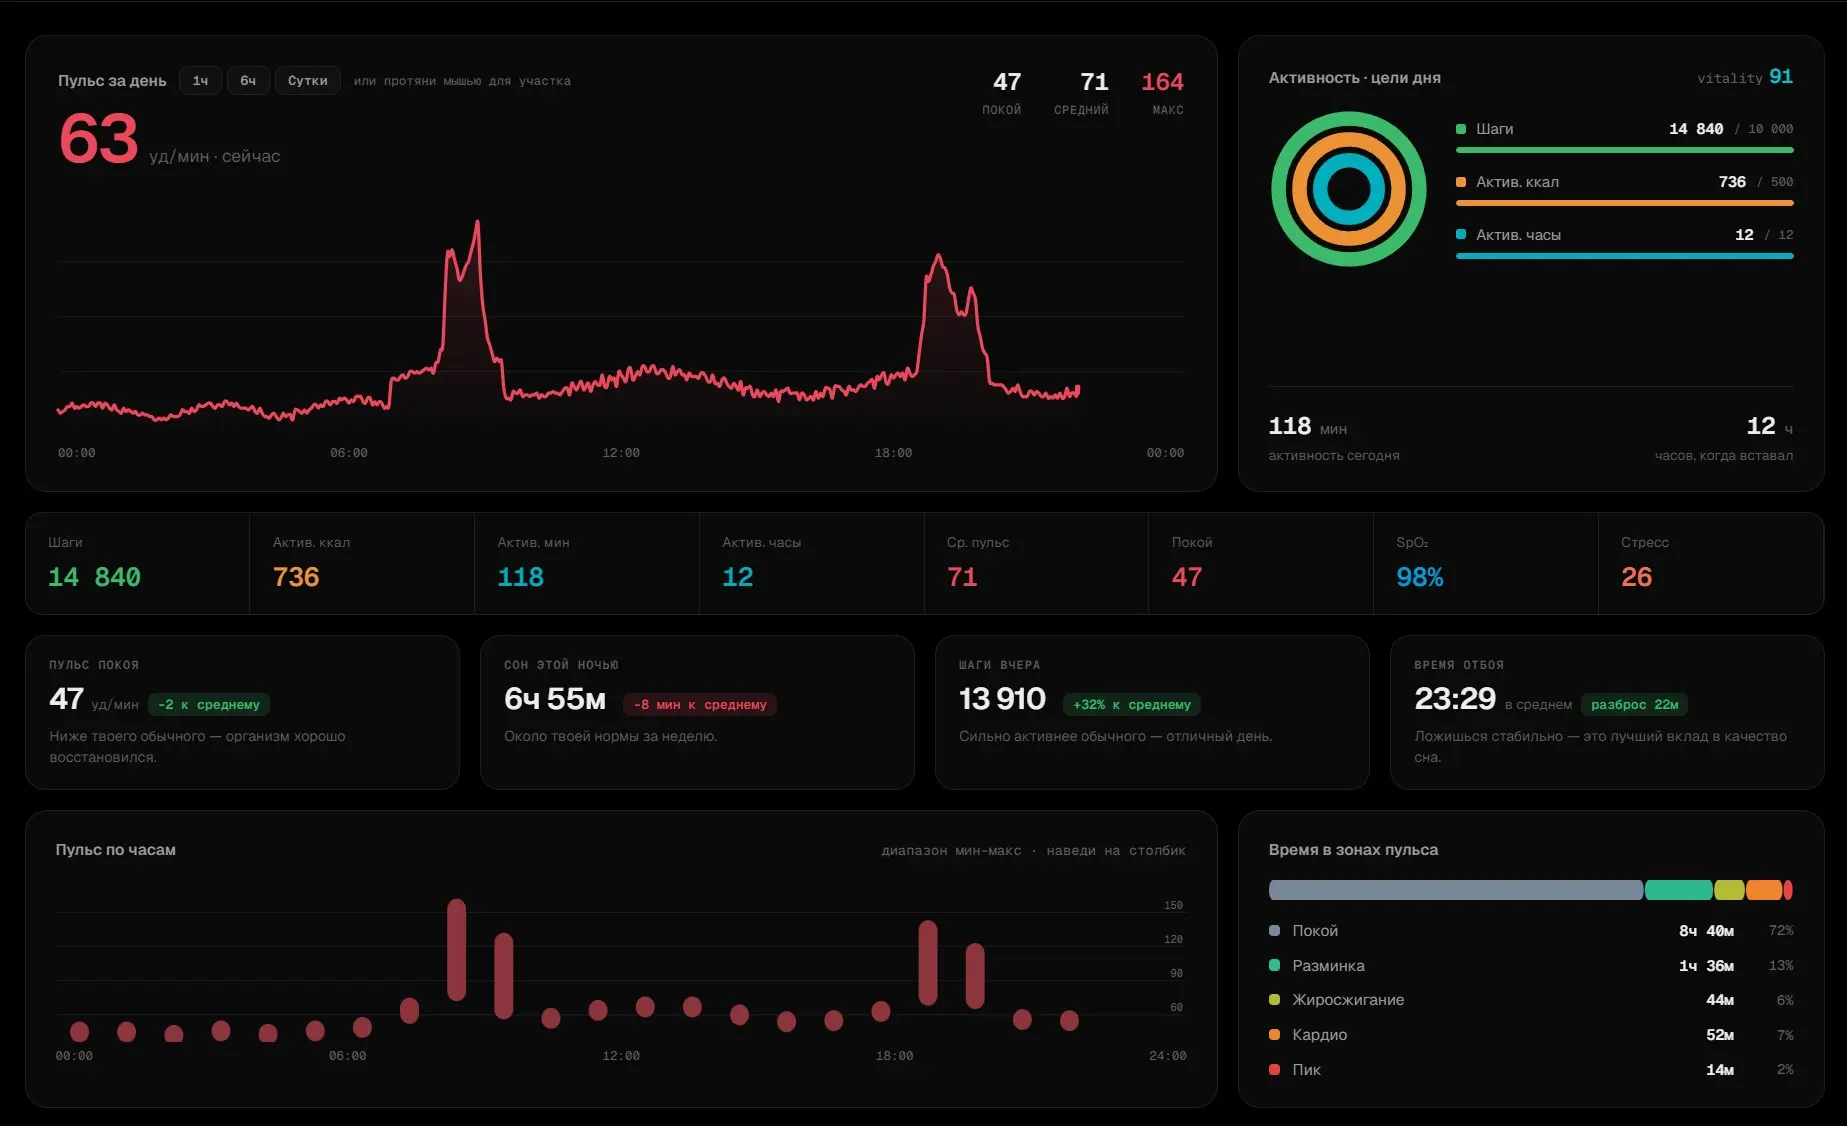This screenshot has width=1847, height=1126.
Task: Click the -8 мин к среднему badge
Action: [x=700, y=705]
